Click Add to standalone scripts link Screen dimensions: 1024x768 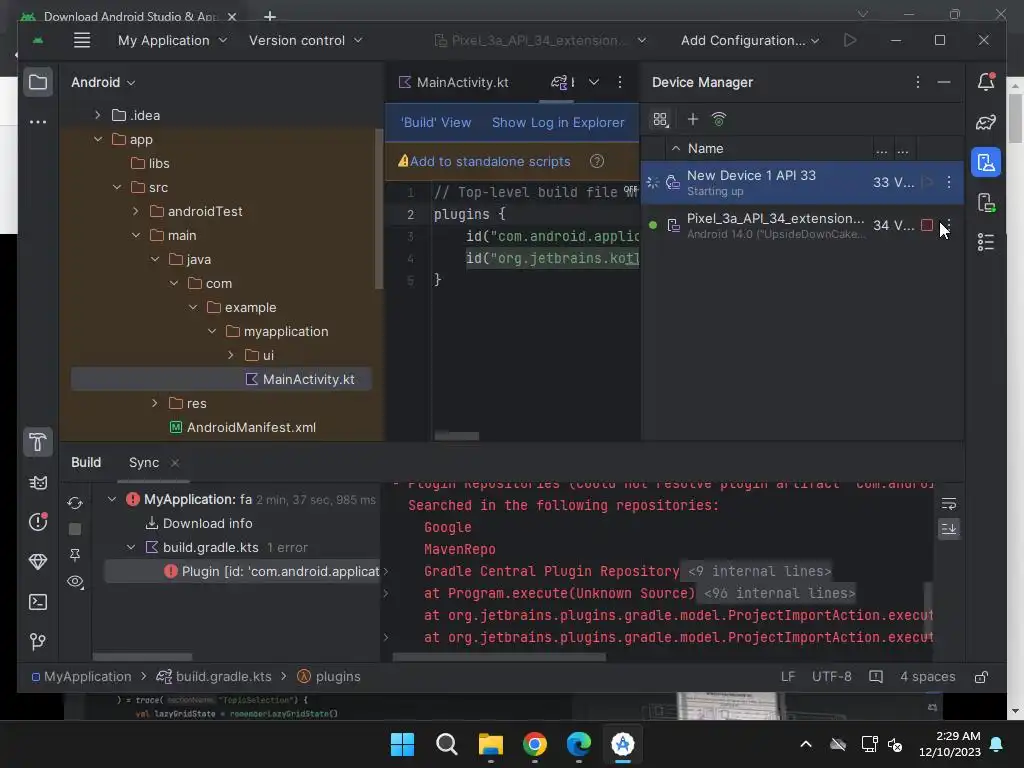pos(490,161)
